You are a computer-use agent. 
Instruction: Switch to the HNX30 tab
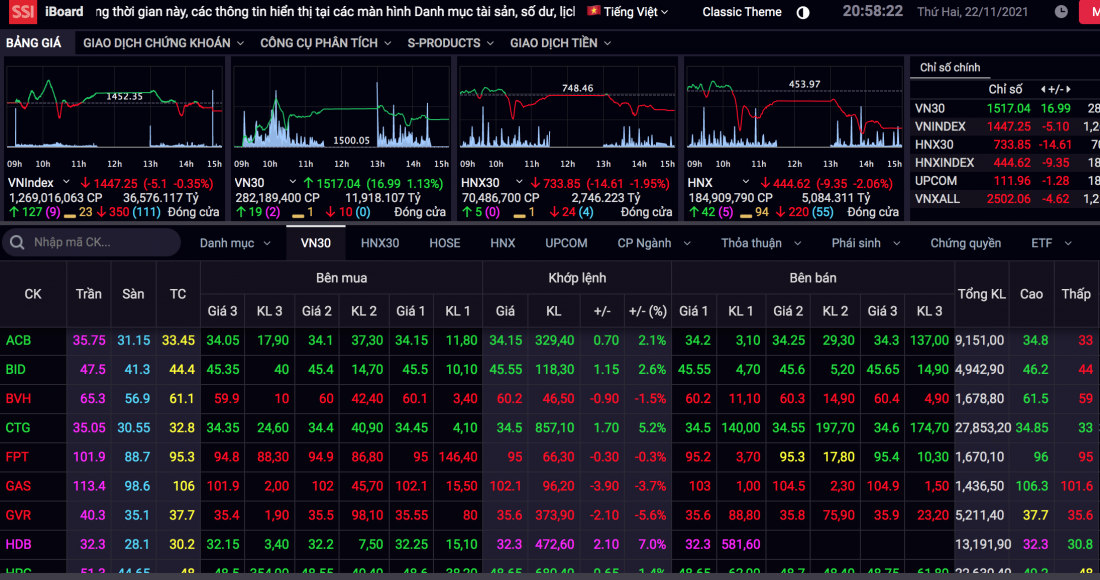coord(379,243)
